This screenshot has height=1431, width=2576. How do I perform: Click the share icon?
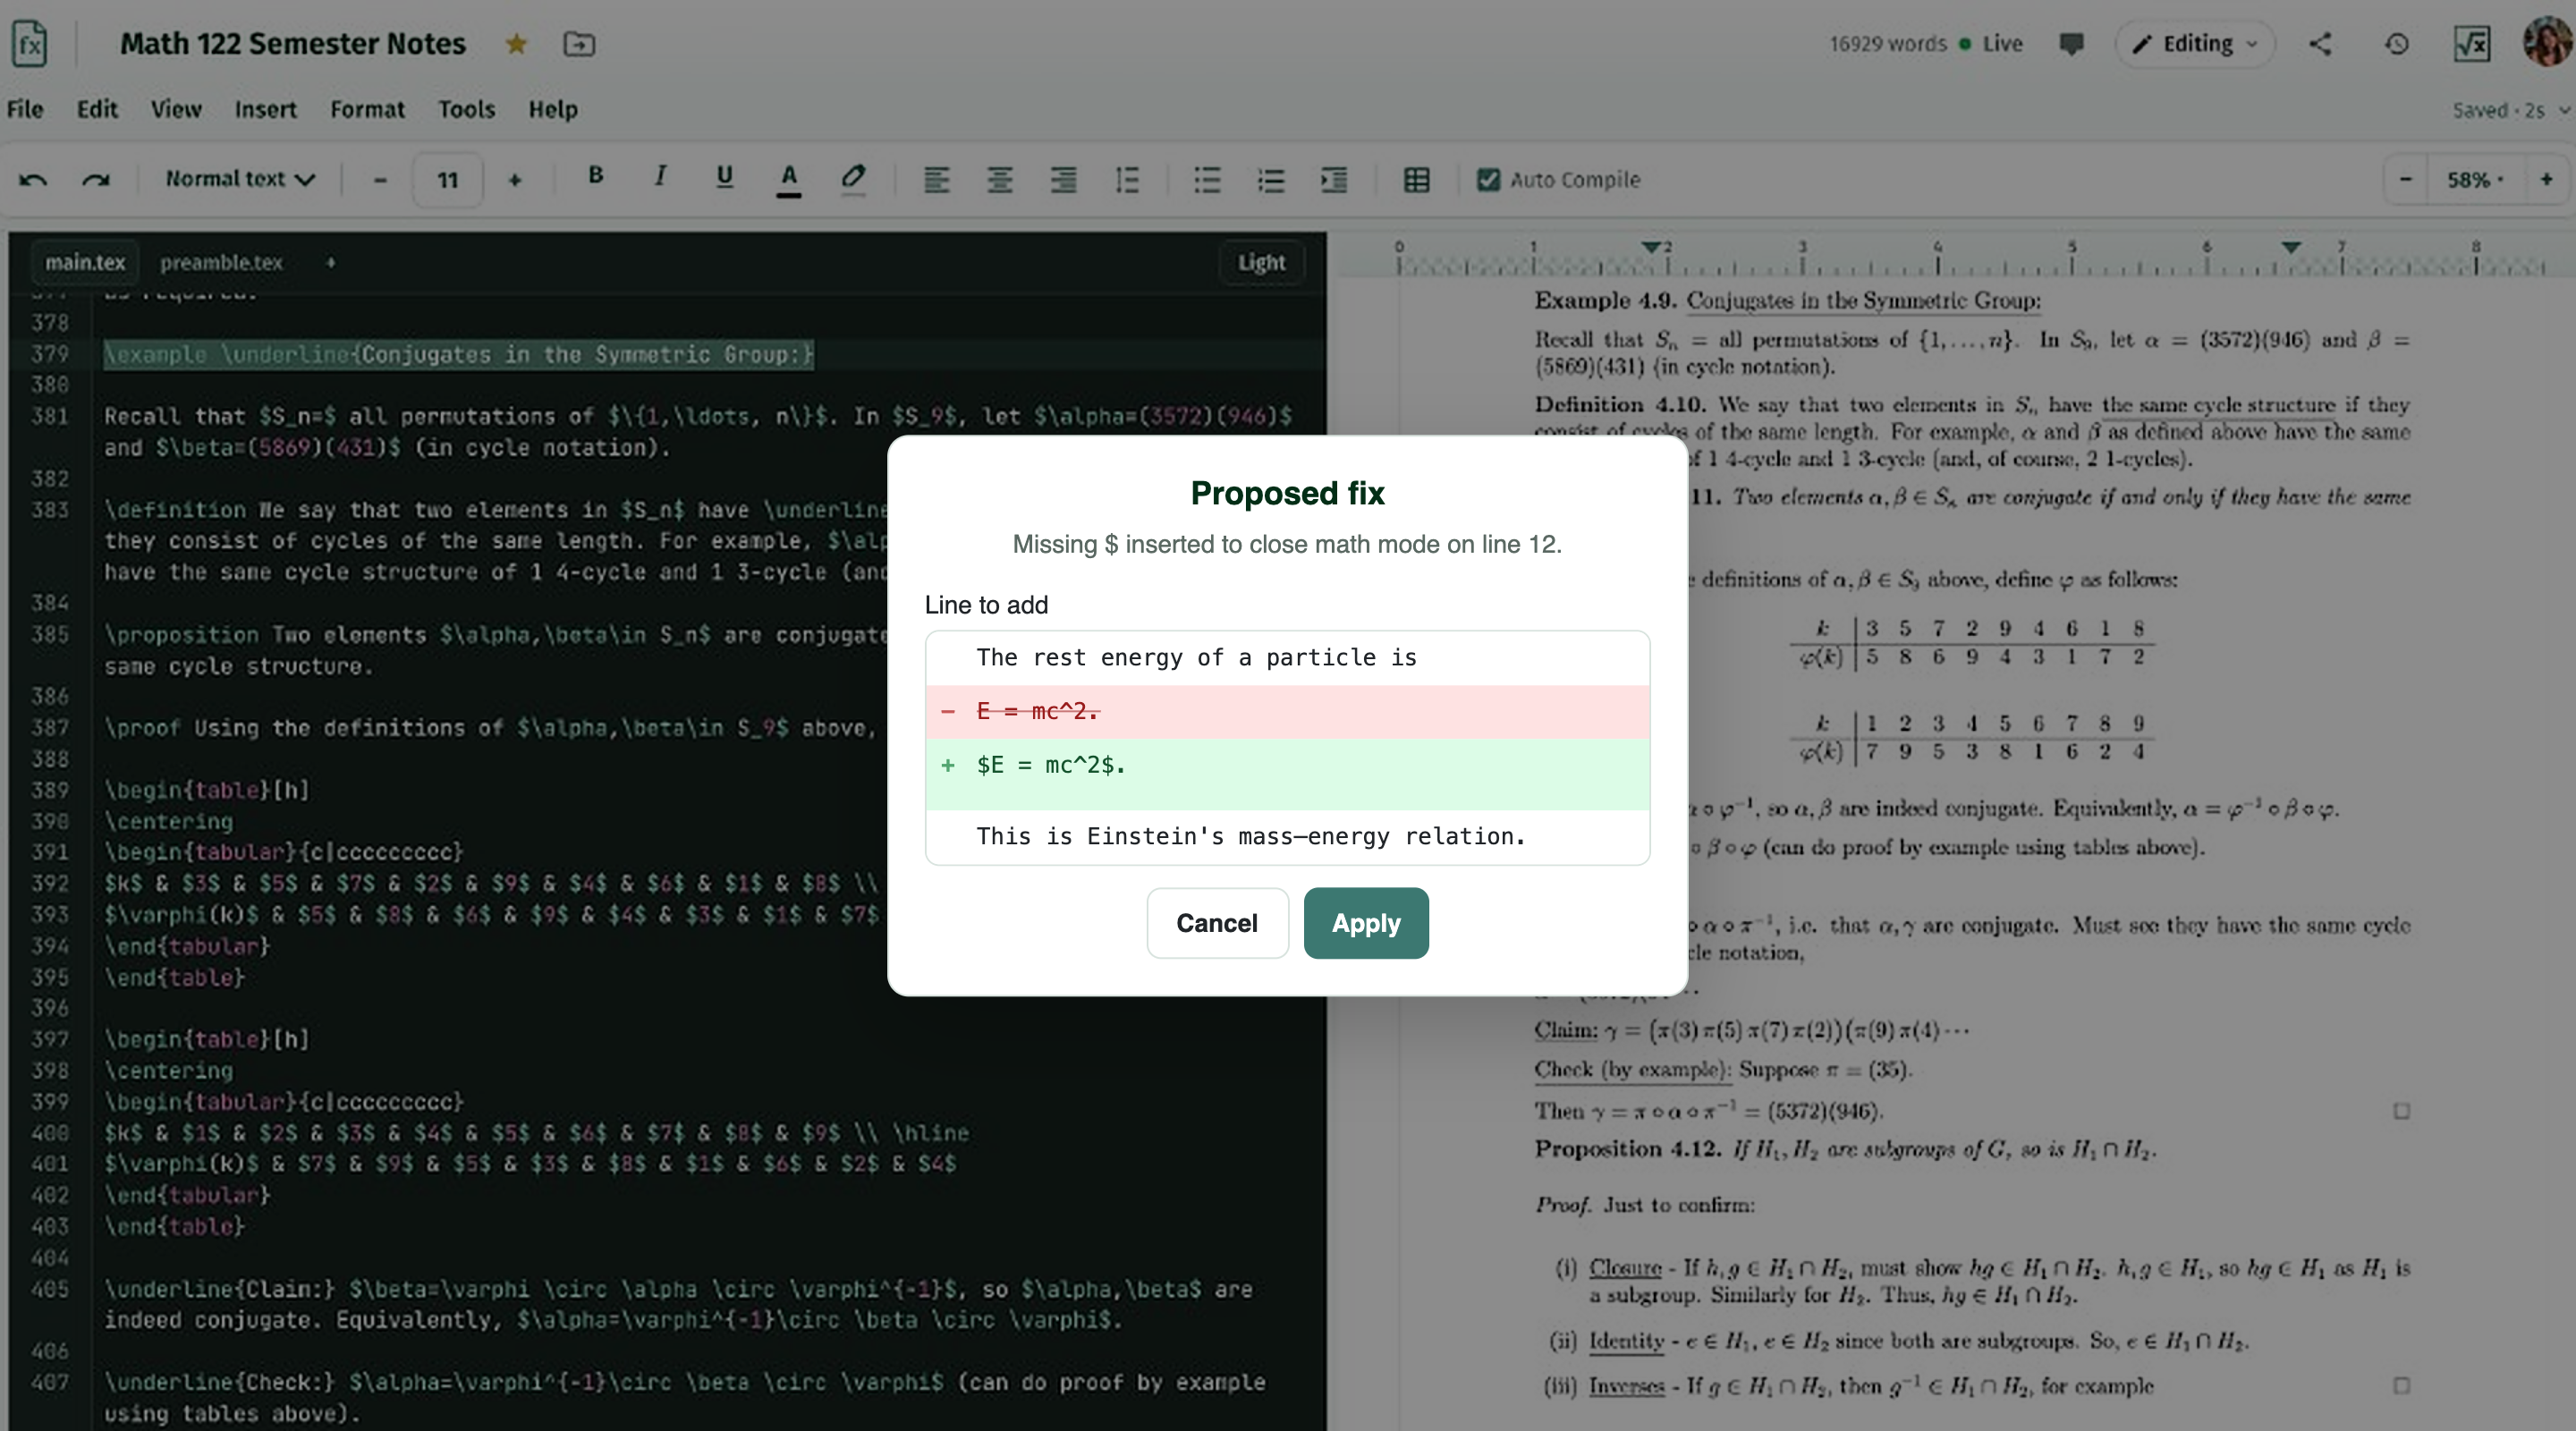point(2320,44)
